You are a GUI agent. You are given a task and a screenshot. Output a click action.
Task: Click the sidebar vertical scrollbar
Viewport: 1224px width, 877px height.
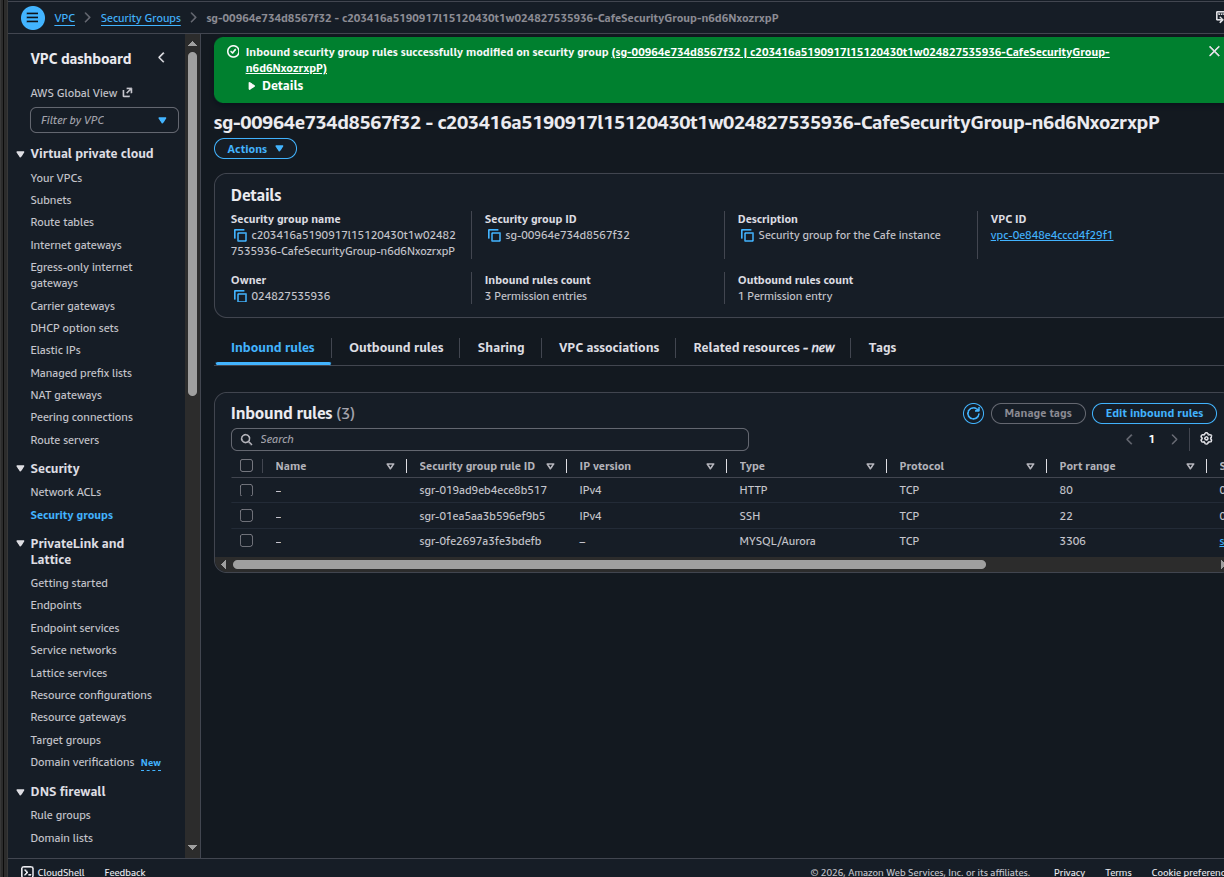pyautogui.click(x=192, y=223)
